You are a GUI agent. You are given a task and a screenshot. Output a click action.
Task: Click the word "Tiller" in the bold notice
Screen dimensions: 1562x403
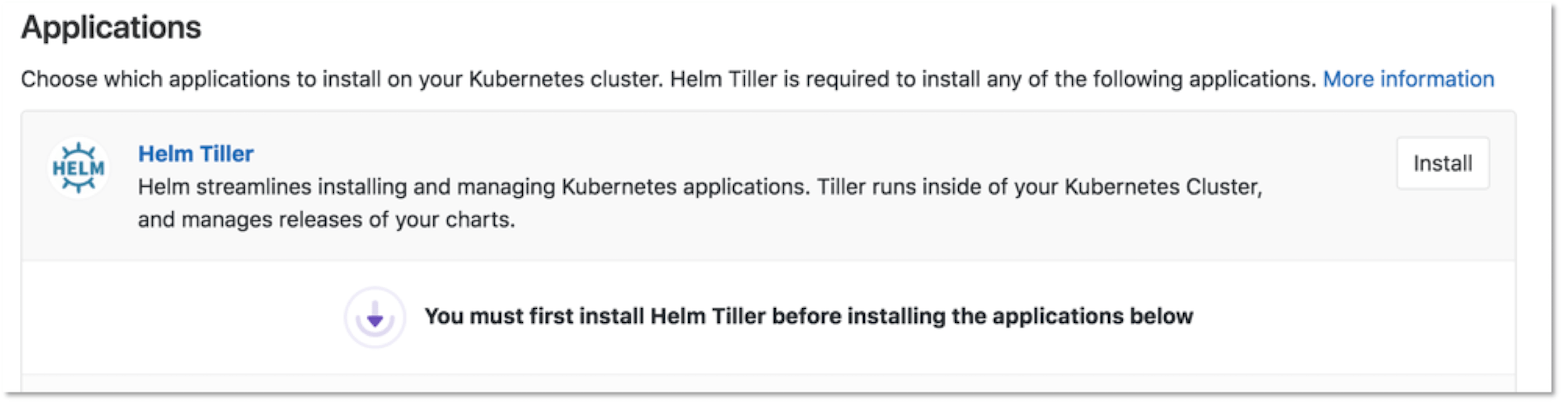[739, 317]
